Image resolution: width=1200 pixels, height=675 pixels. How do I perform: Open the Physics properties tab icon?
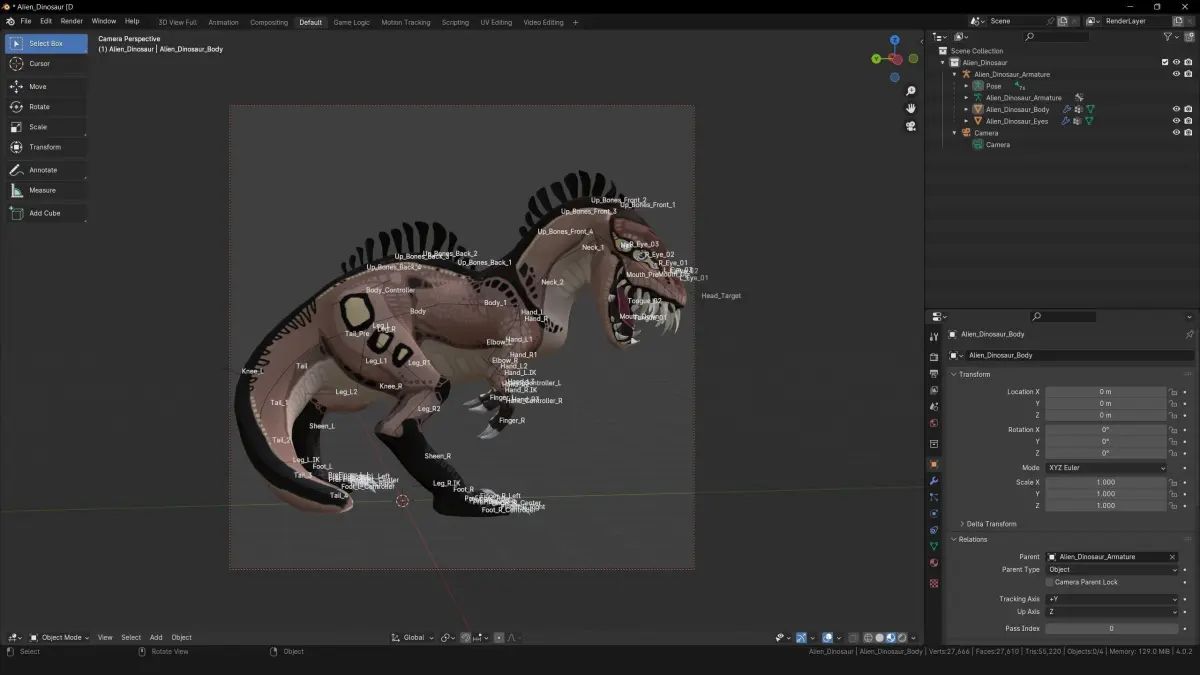[934, 514]
